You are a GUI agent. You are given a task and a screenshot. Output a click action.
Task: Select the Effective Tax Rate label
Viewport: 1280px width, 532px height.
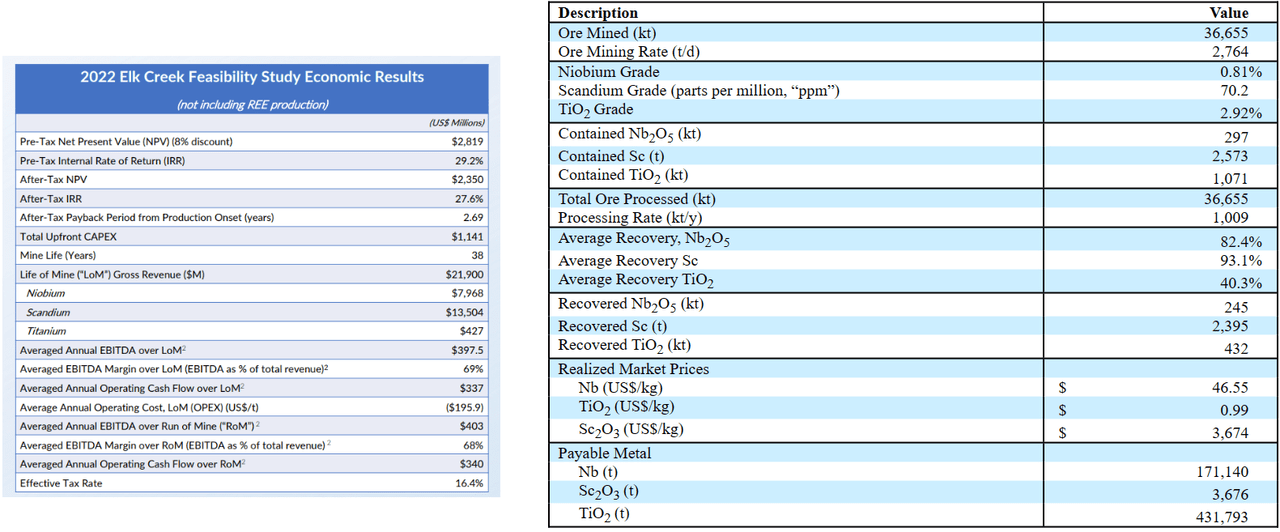pyautogui.click(x=62, y=483)
